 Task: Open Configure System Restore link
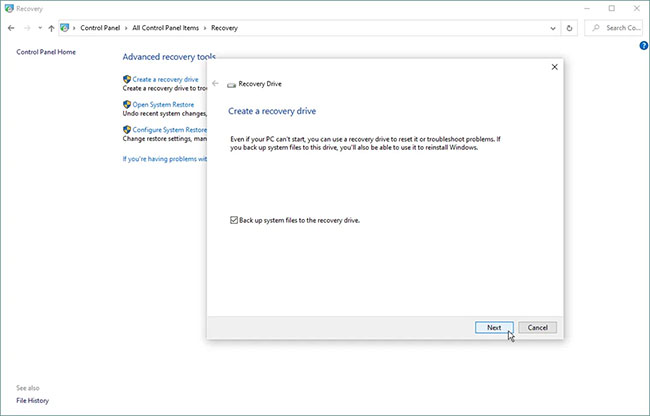(x=170, y=130)
